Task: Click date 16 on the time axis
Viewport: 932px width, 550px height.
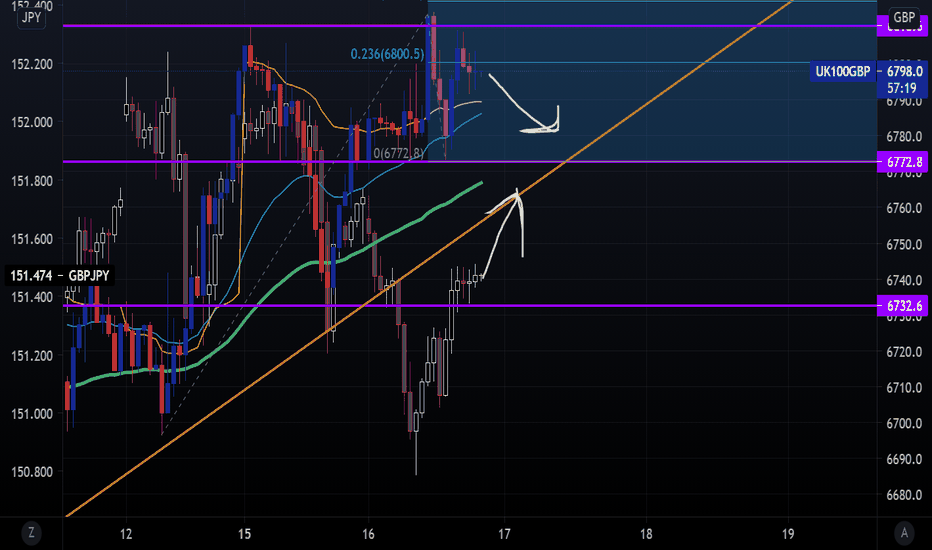Action: 368,534
